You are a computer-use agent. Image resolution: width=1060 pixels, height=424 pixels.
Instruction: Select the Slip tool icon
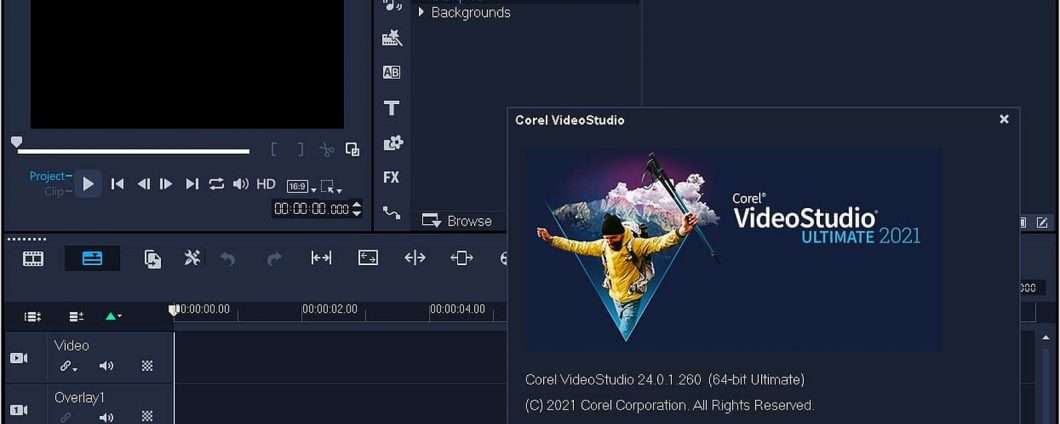point(321,258)
